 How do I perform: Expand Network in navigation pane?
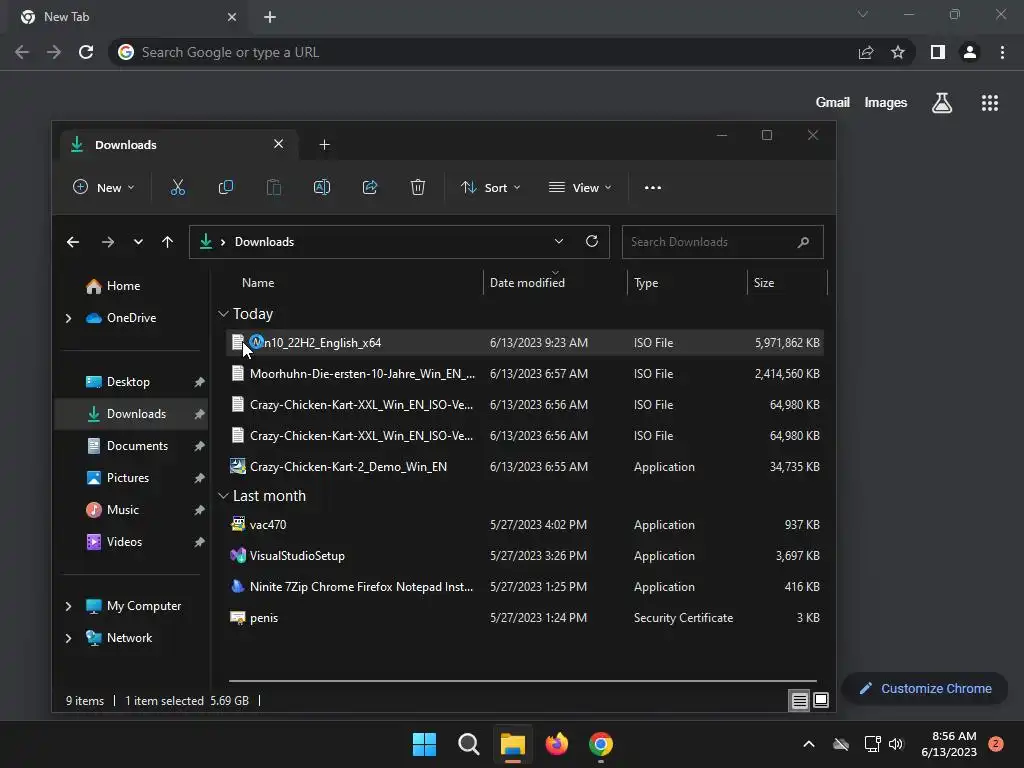click(68, 638)
